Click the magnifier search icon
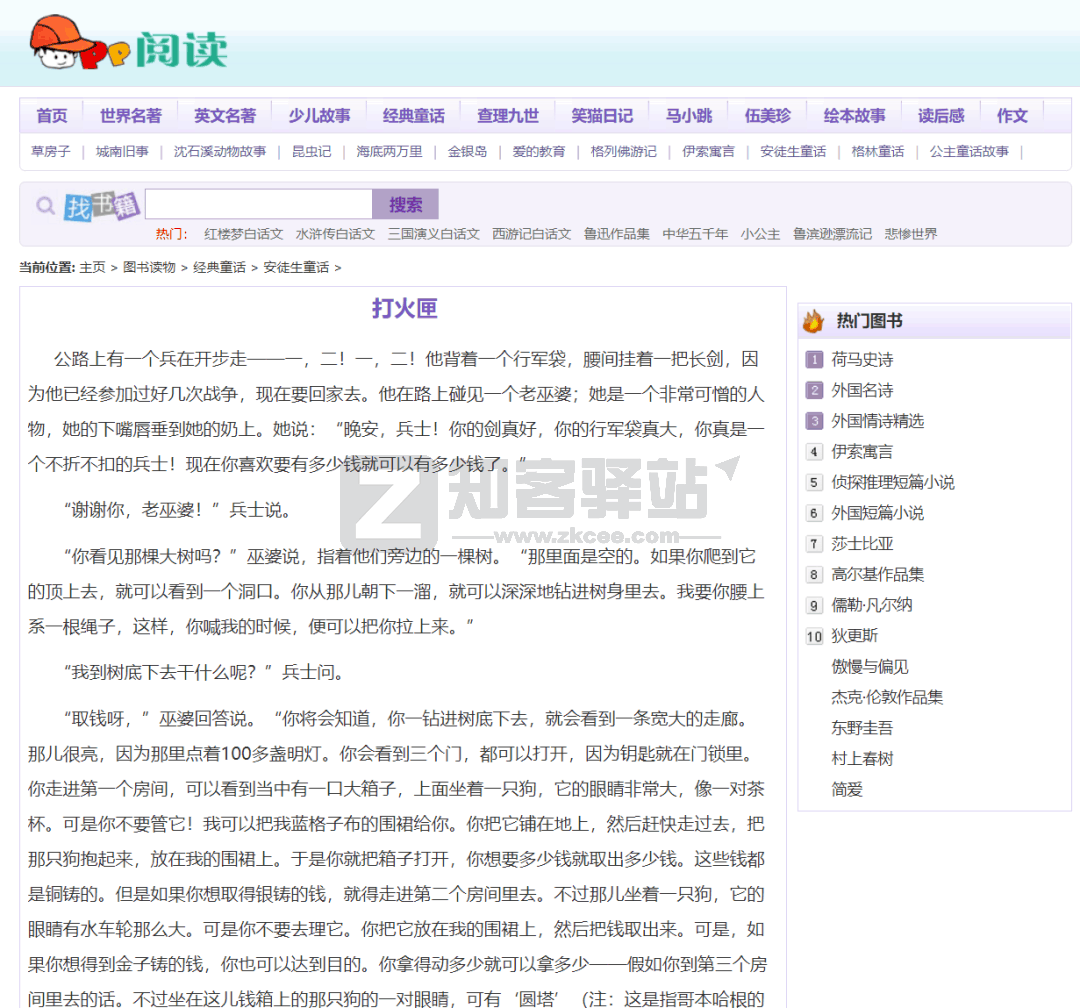This screenshot has width=1080, height=1008. [x=44, y=204]
